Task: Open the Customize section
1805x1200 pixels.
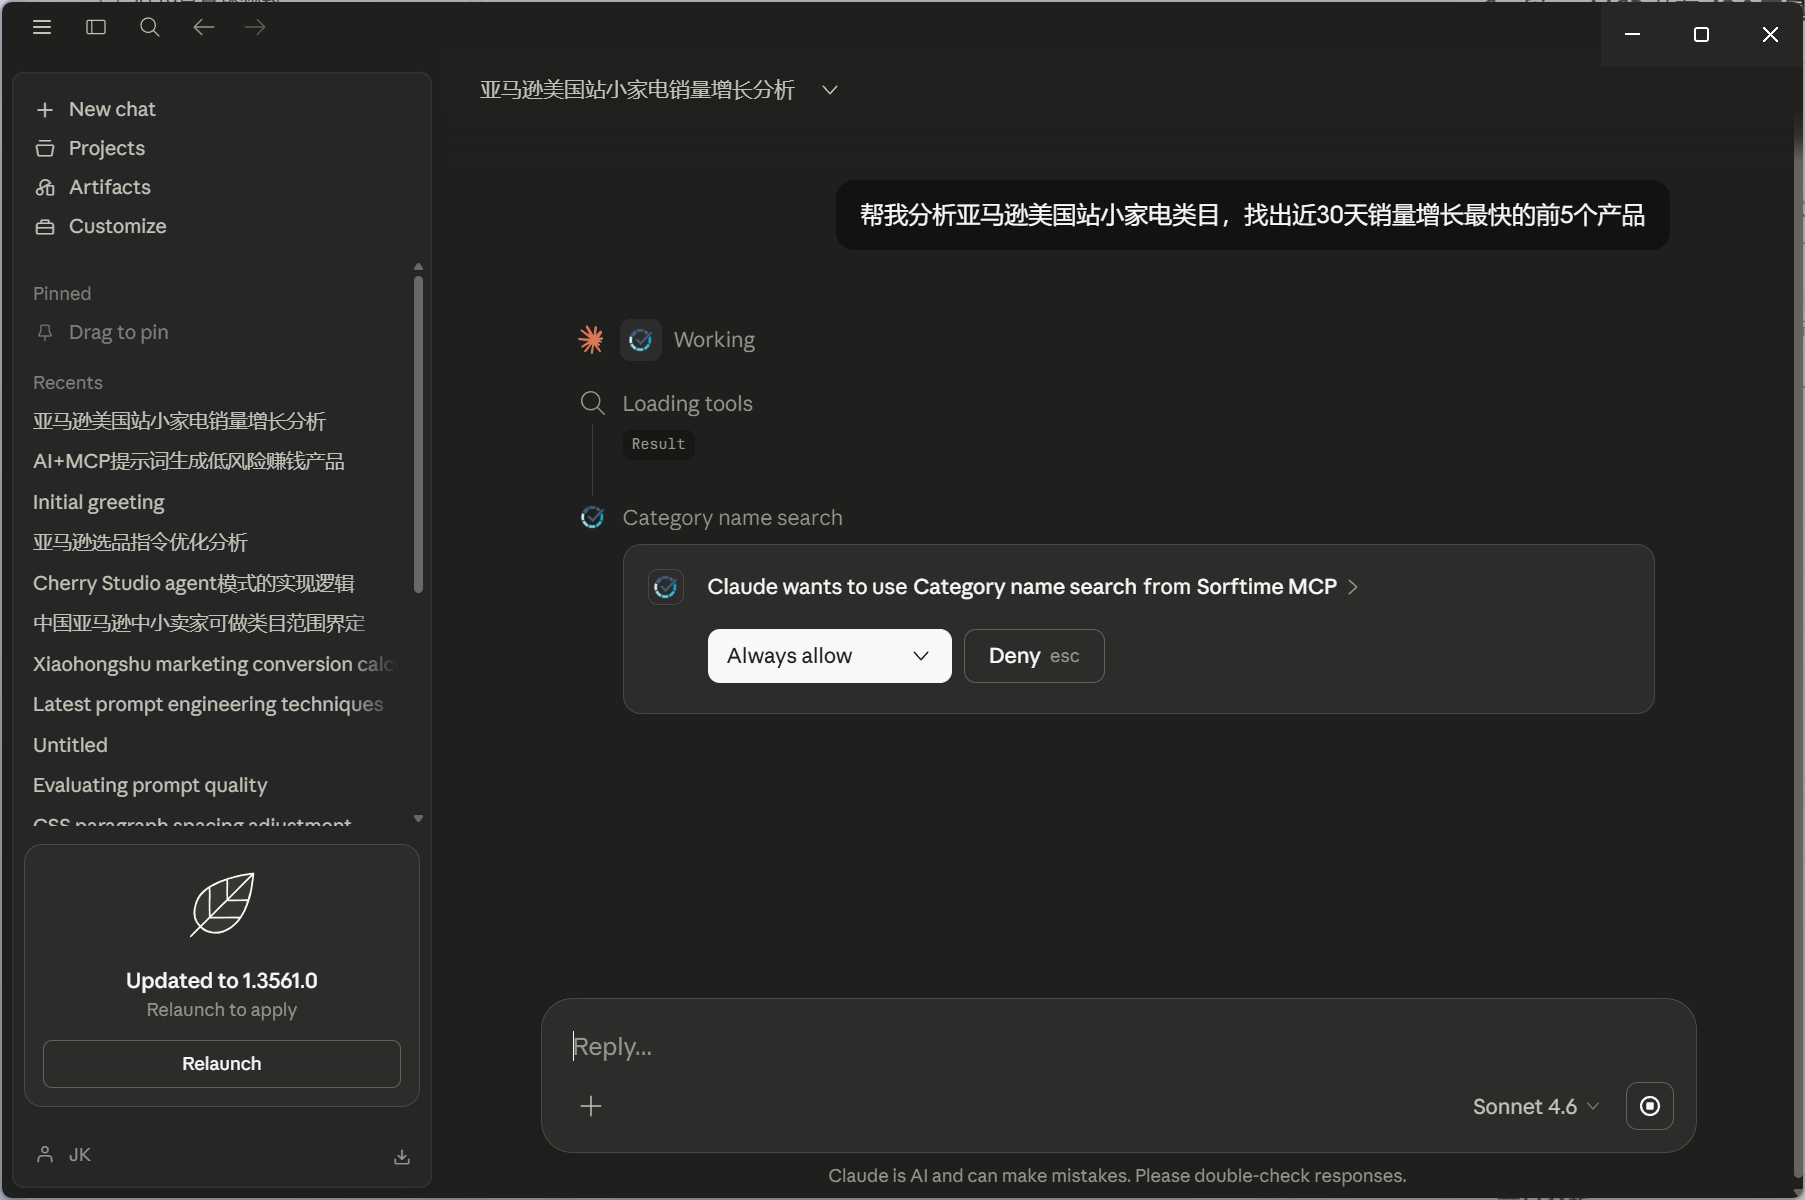Action: pos(117,226)
